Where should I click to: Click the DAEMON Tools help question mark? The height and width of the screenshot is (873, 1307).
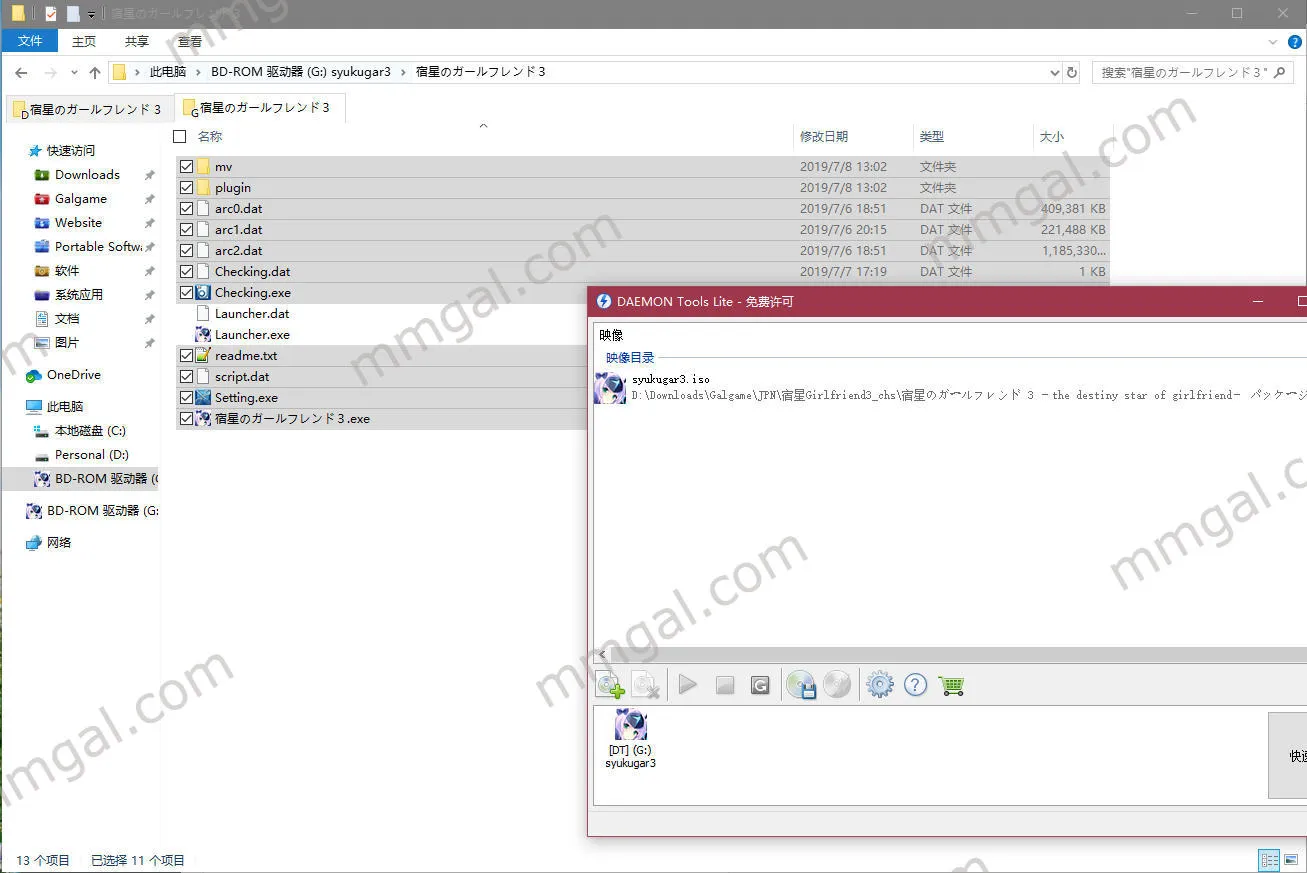(x=915, y=685)
